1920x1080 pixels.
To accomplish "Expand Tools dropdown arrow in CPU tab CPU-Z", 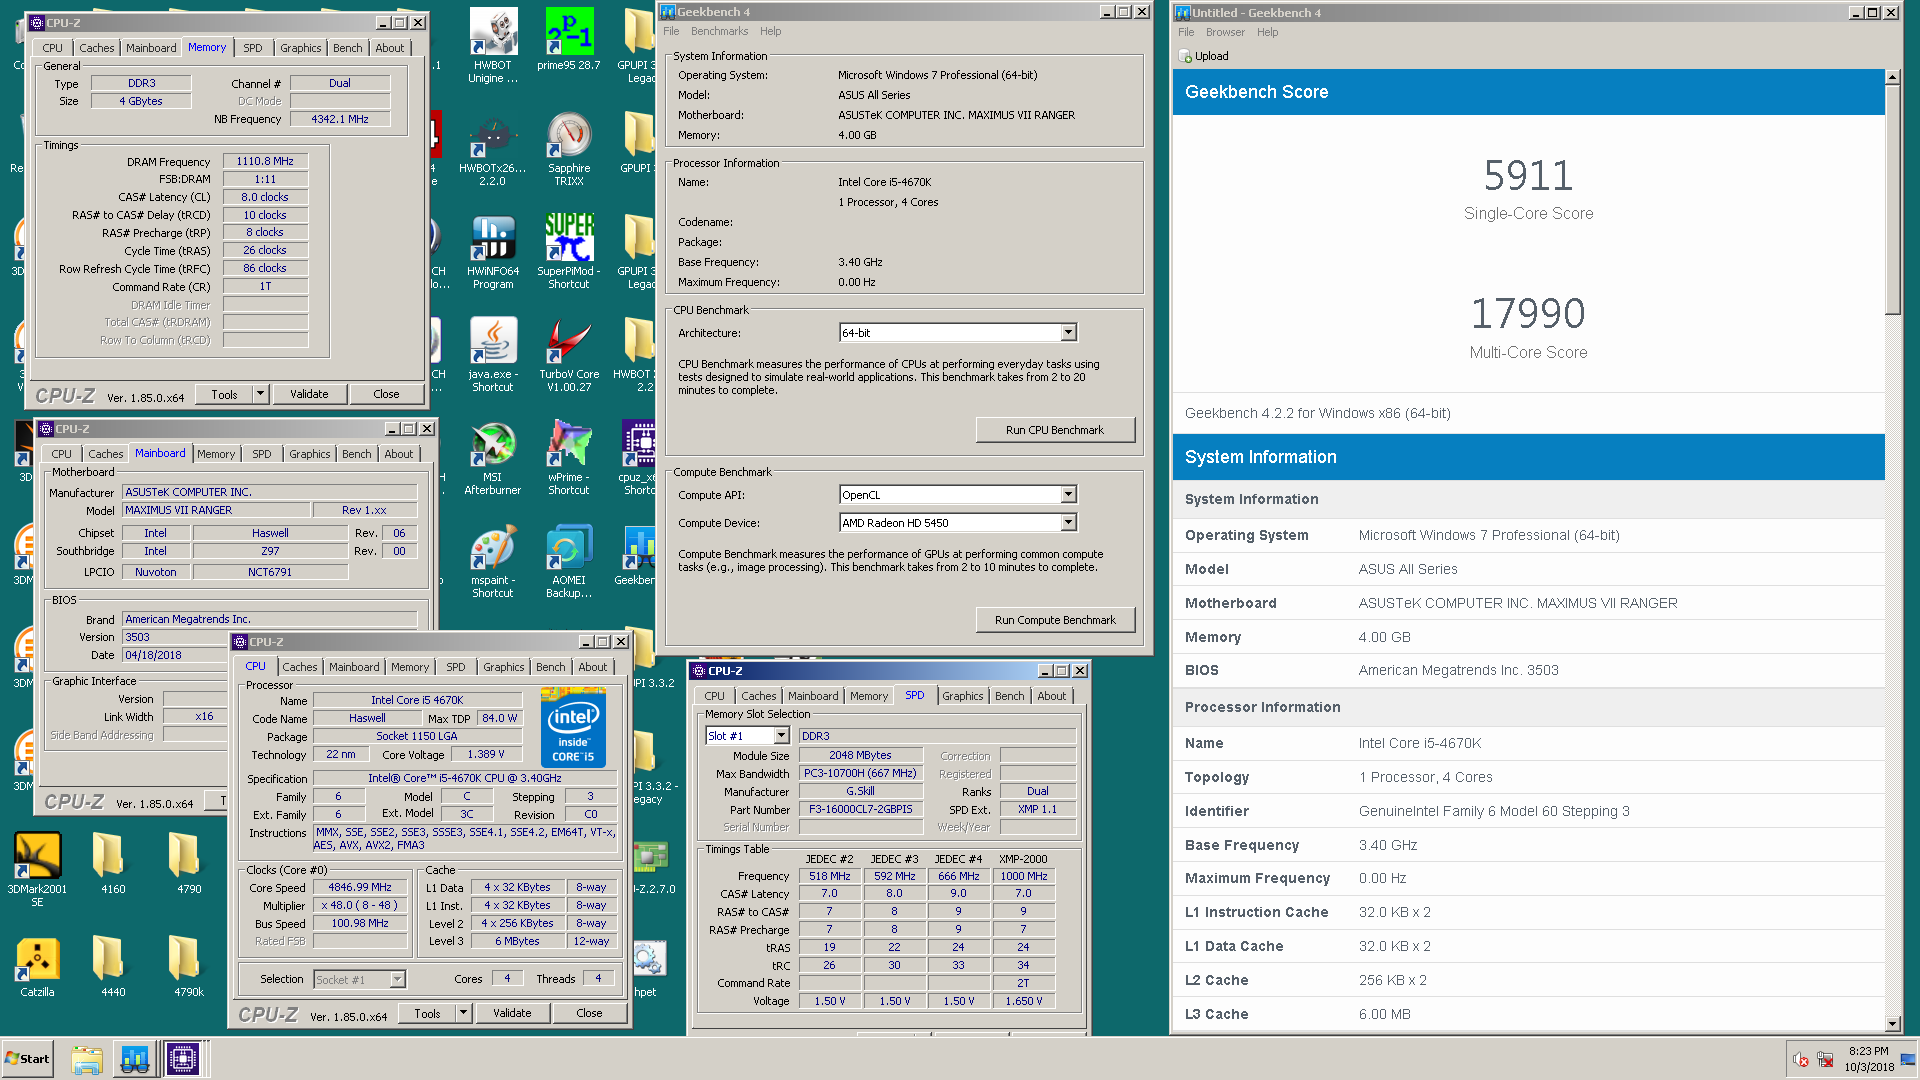I will tap(463, 1013).
